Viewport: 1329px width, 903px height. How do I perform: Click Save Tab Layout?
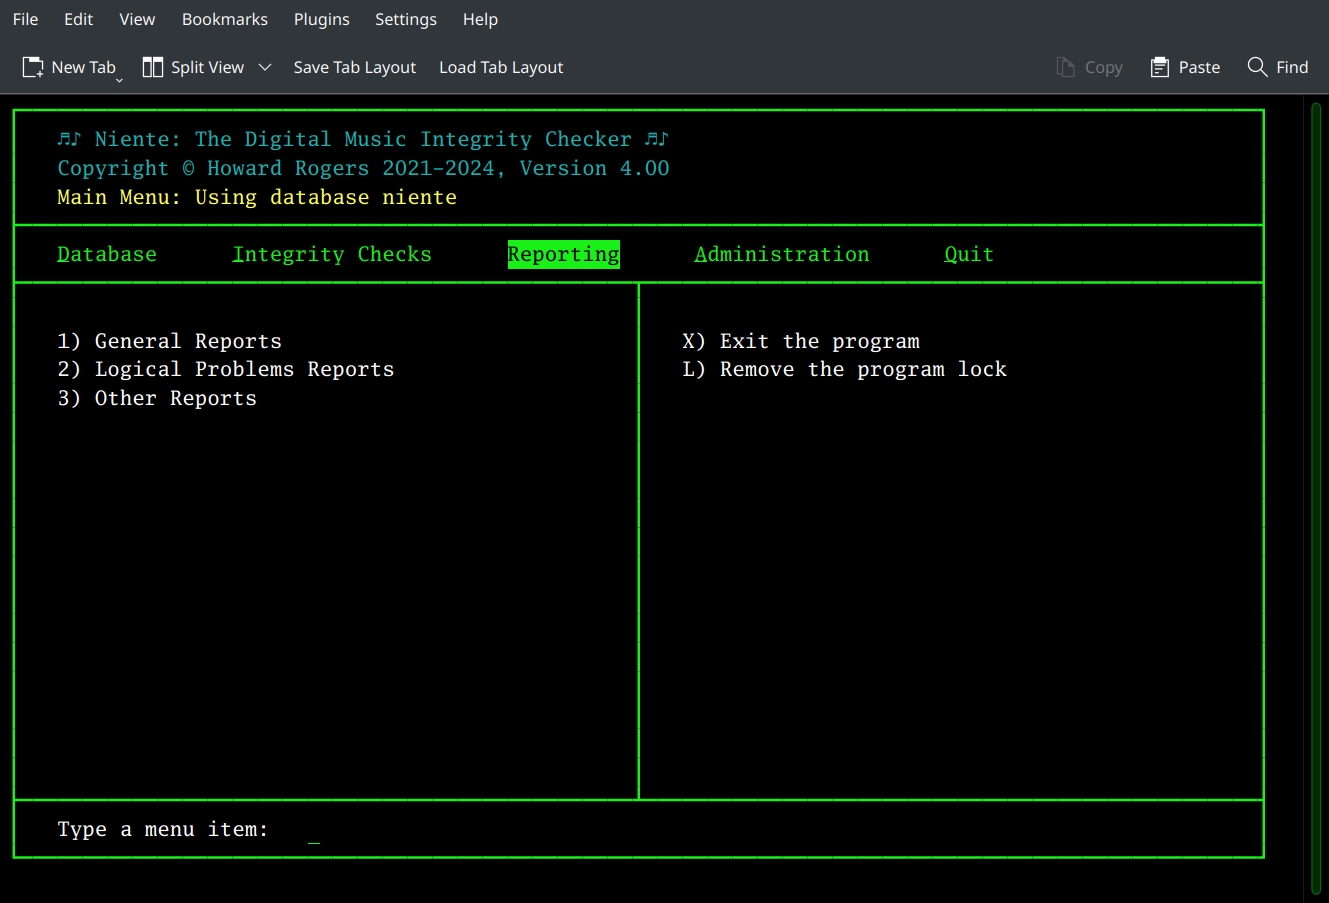tap(354, 67)
